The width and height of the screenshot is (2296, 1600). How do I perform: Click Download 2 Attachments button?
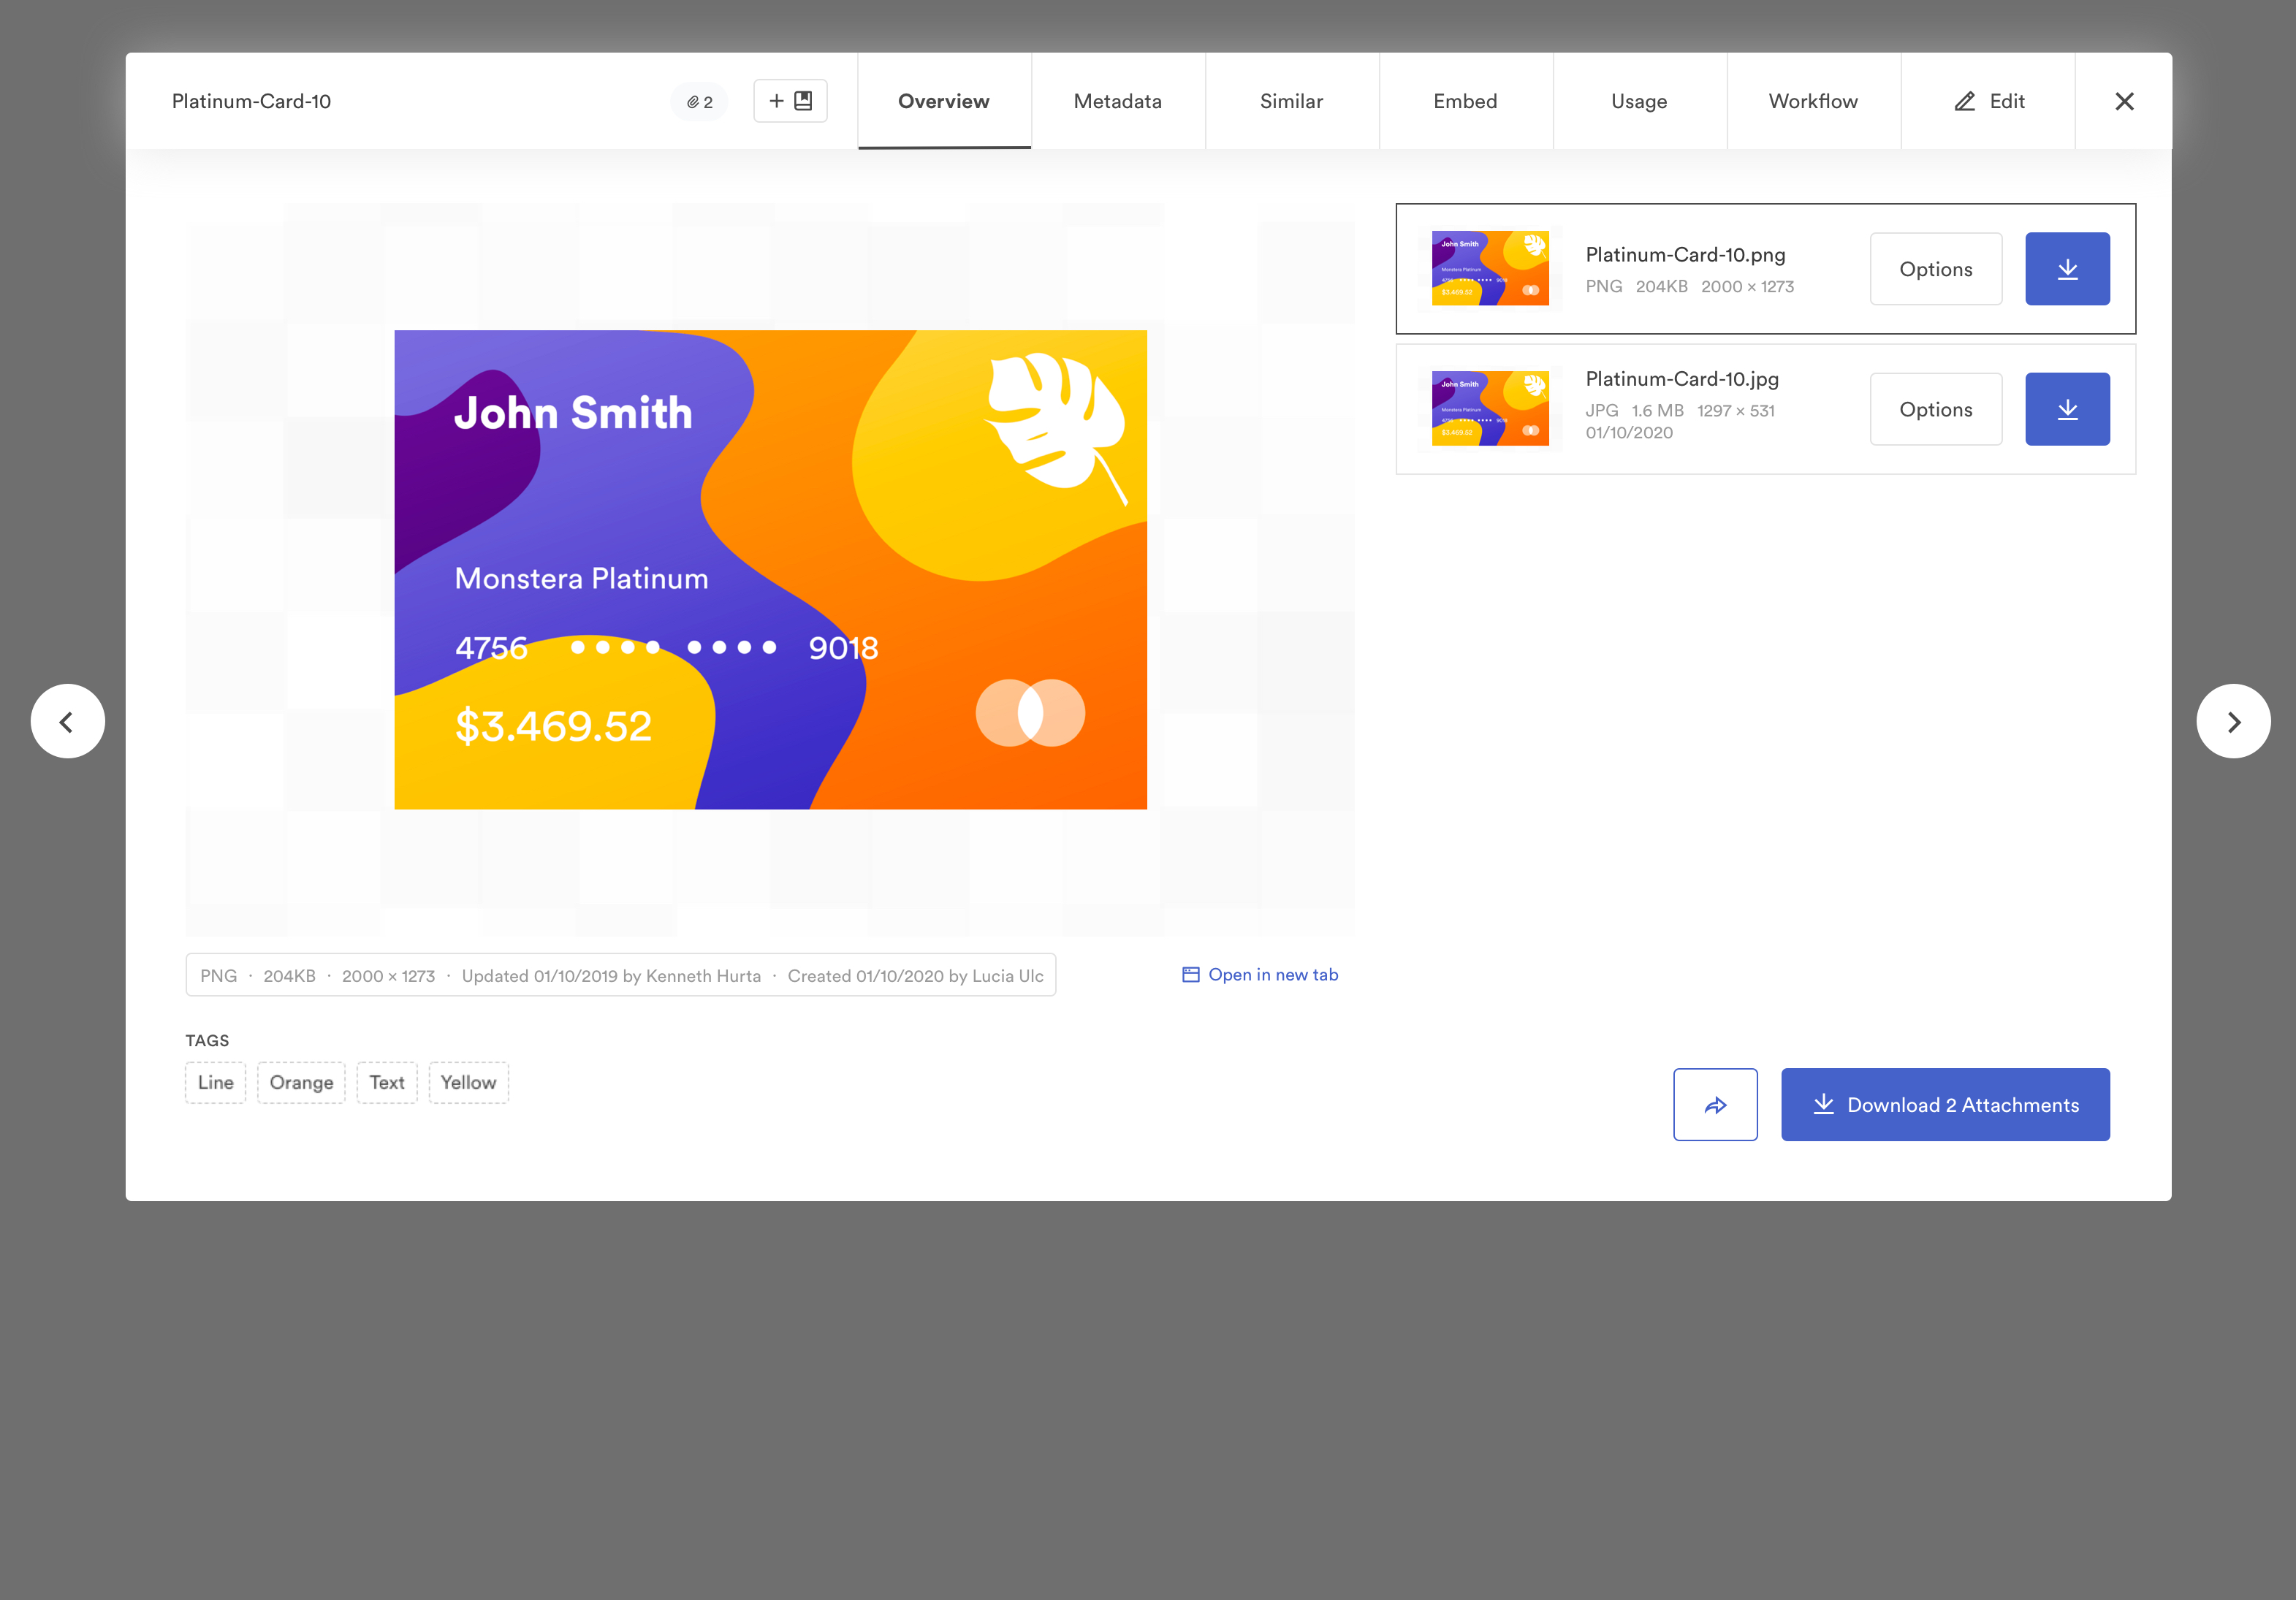[1945, 1104]
